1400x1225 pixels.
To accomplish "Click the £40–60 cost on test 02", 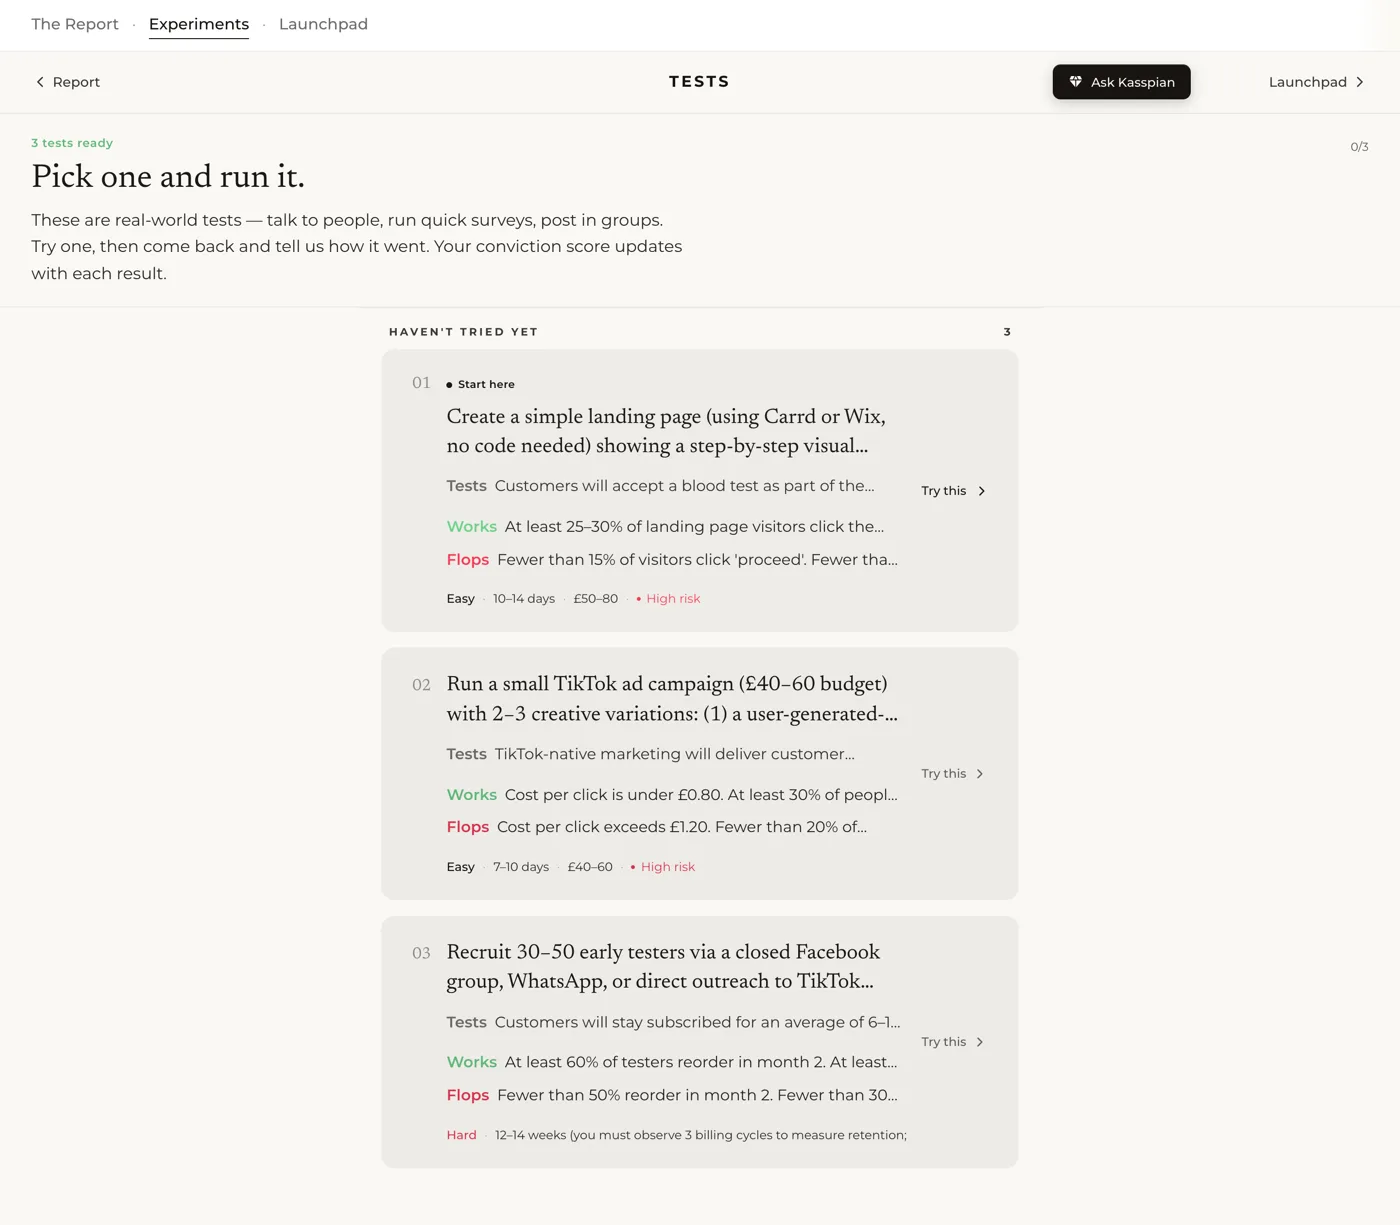I will 590,867.
